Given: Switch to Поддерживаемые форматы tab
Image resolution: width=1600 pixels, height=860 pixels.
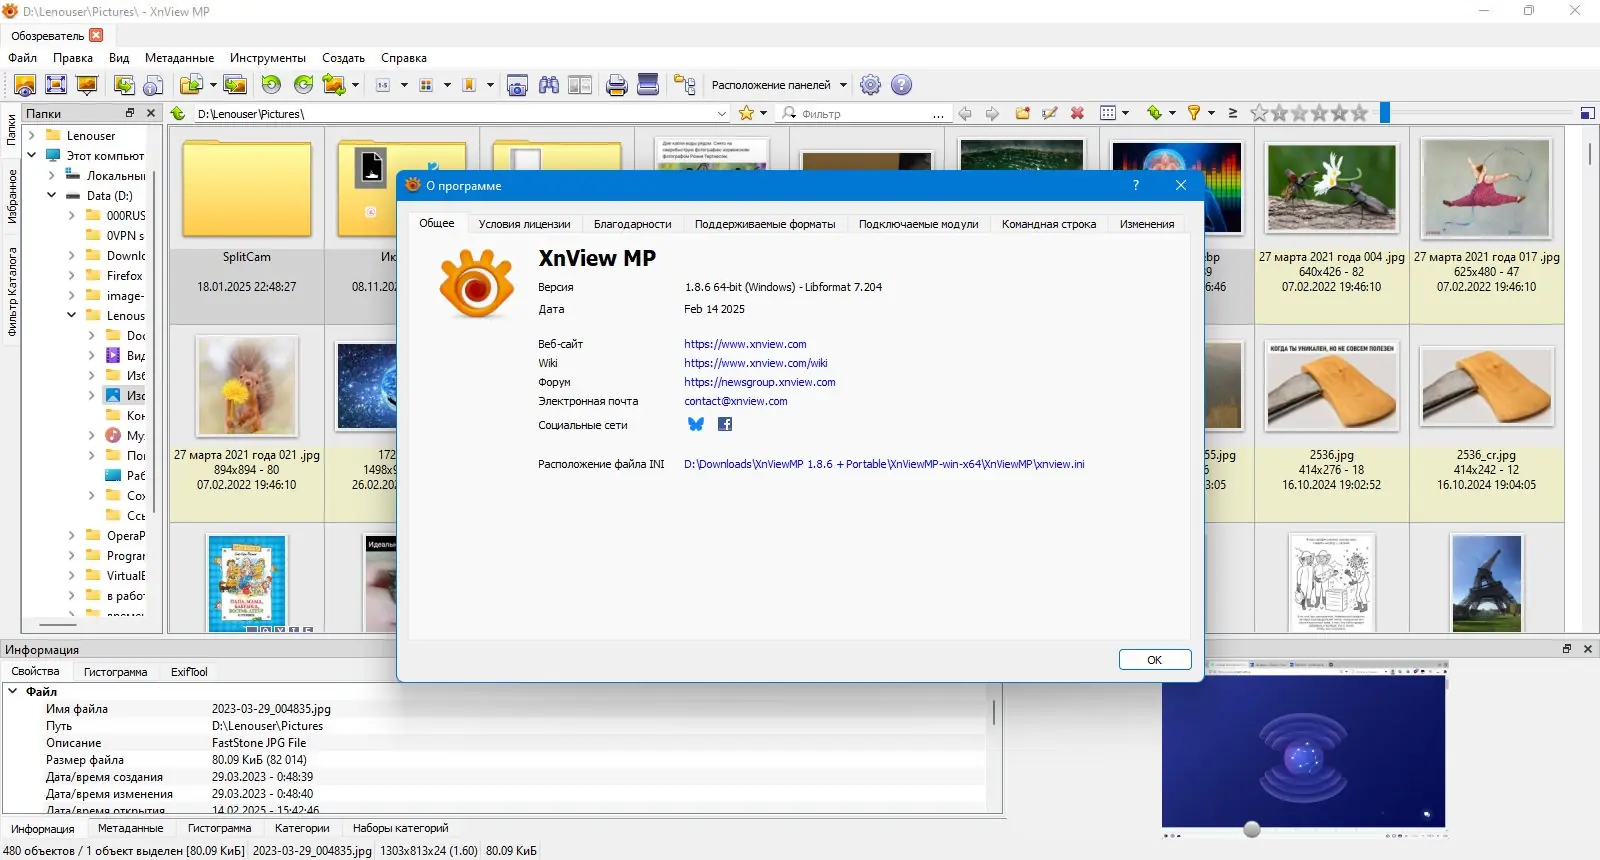Looking at the screenshot, I should pos(765,224).
